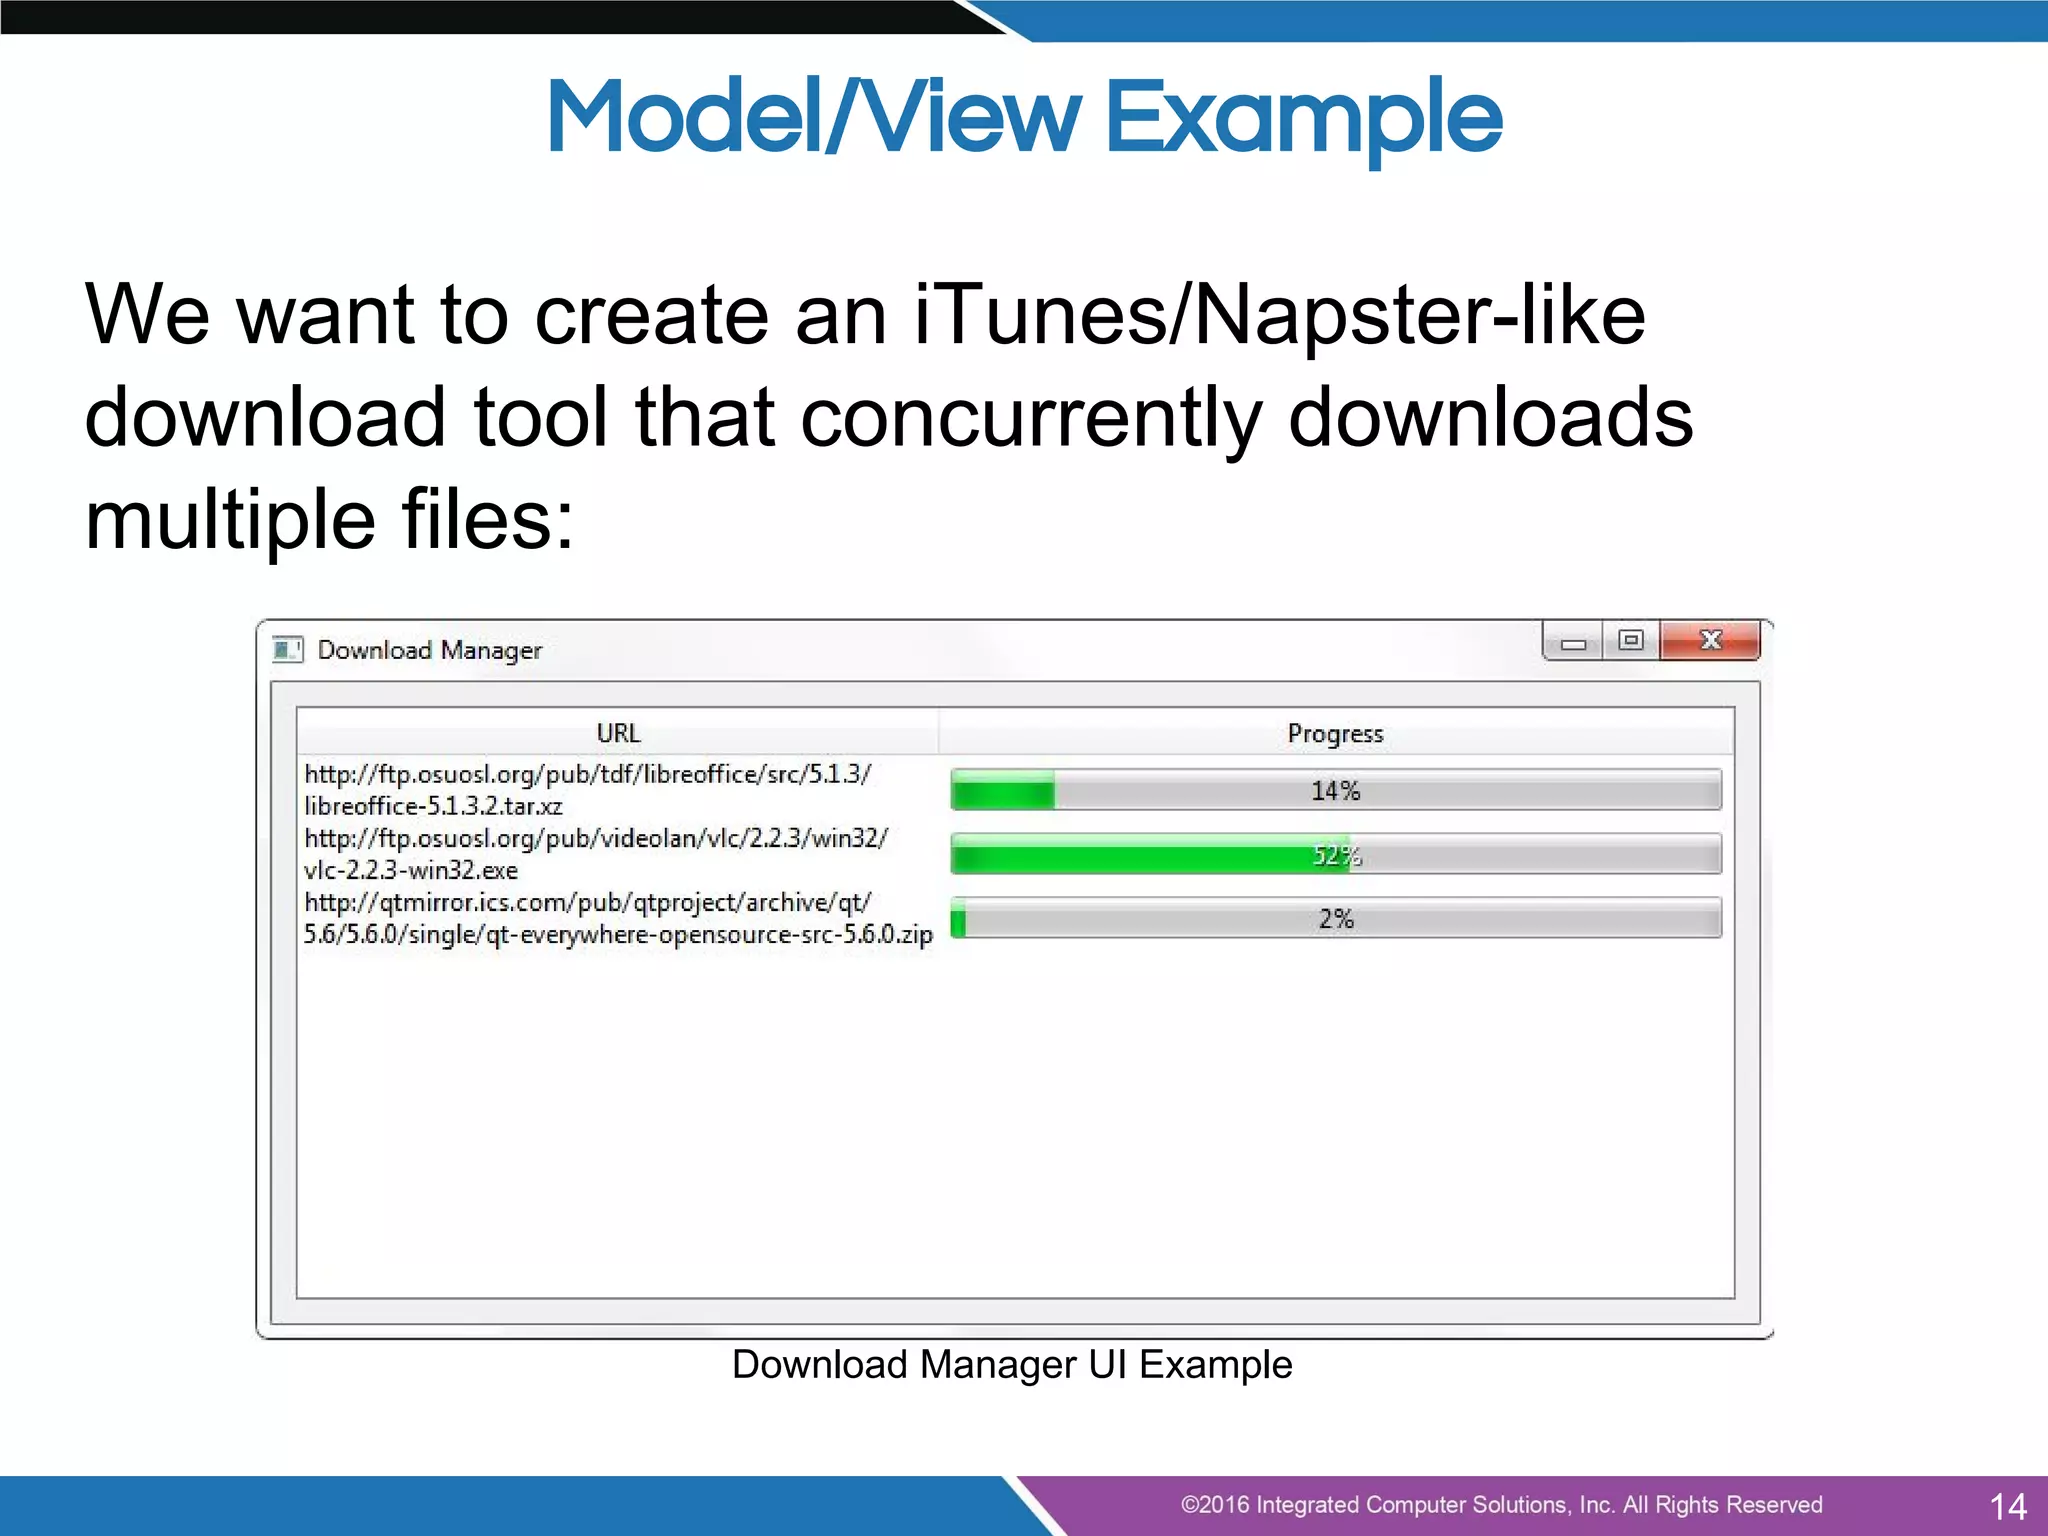Minimize the Download Manager window
Viewport: 2048px width, 1536px height.
(1573, 641)
